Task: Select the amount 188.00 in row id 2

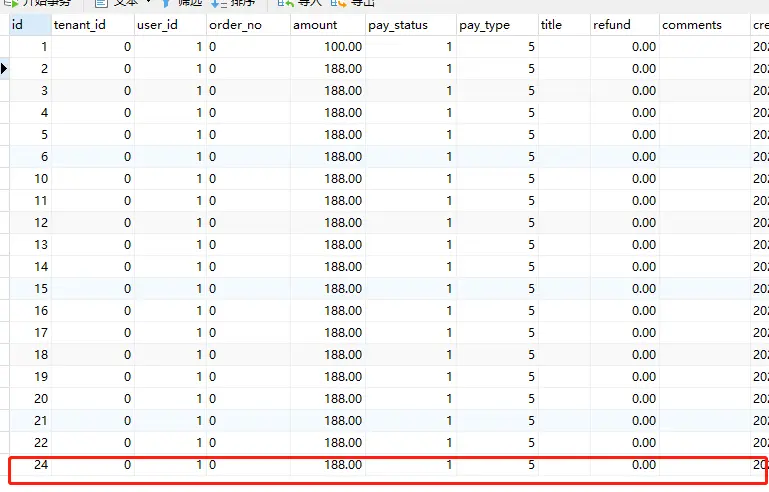Action: (328, 69)
